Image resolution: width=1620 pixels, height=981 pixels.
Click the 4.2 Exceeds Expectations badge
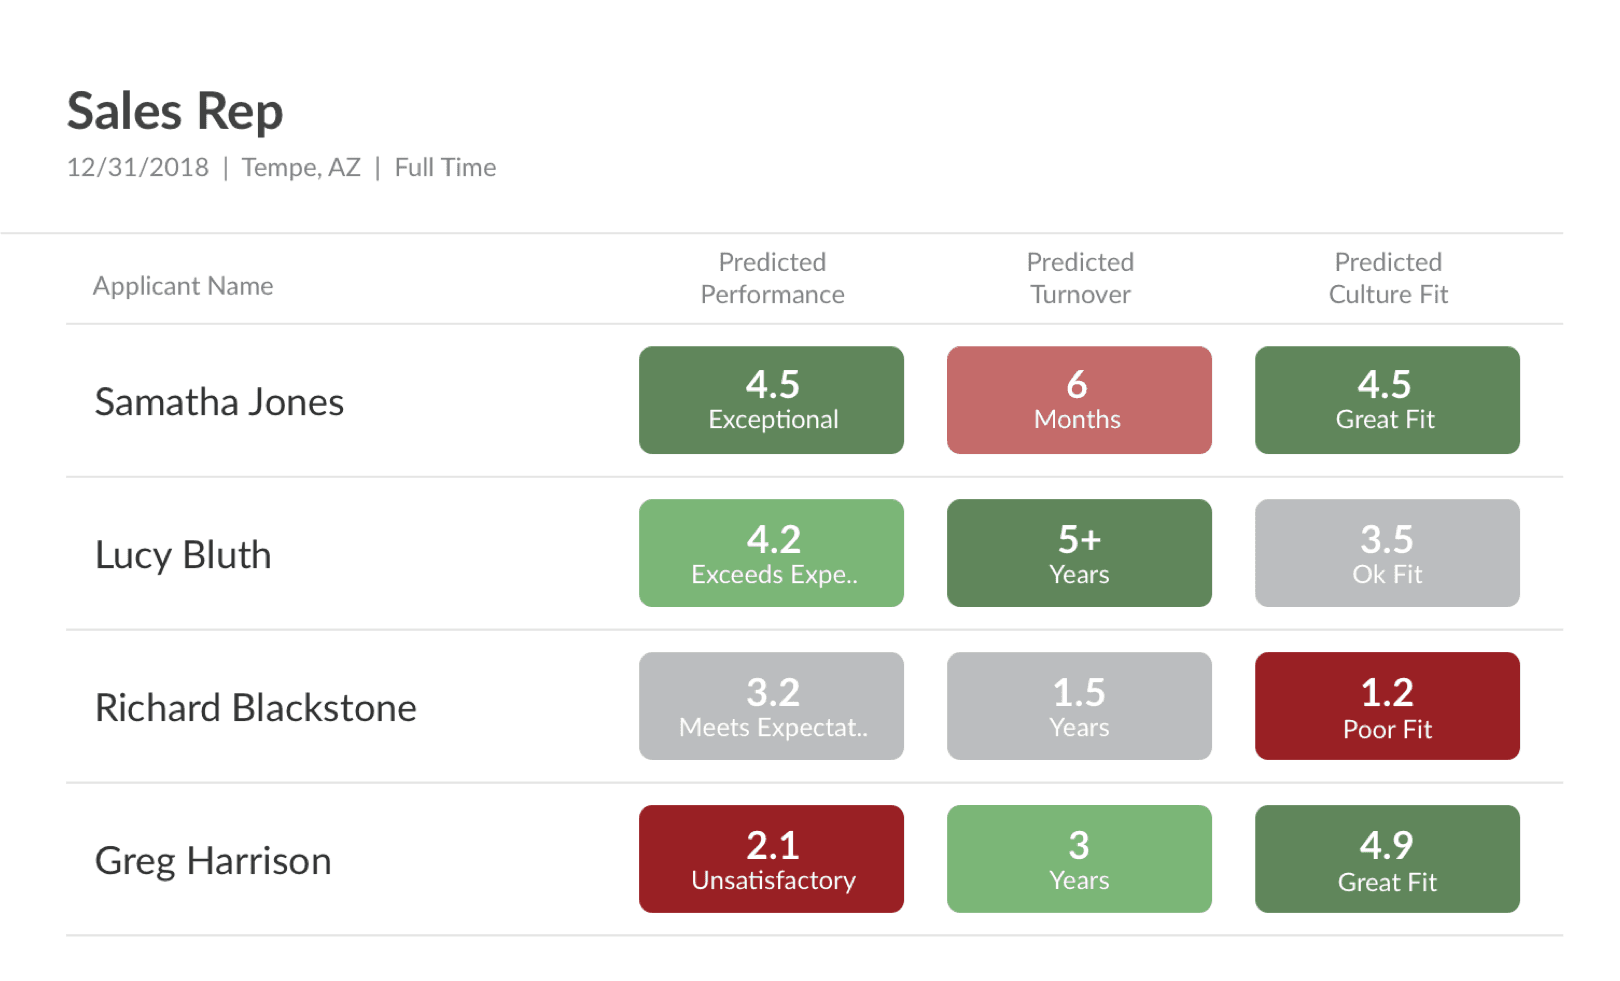pos(771,553)
